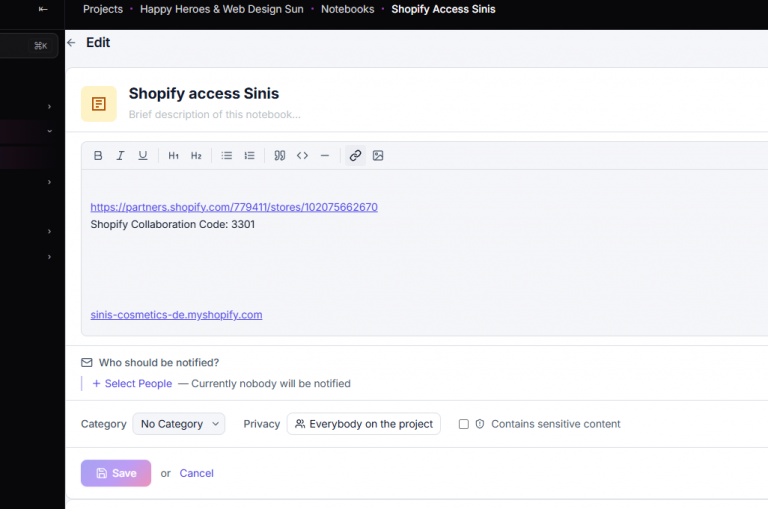Click the envelope icon by notification prompt
Viewport: 768px width, 509px height.
[x=87, y=363]
